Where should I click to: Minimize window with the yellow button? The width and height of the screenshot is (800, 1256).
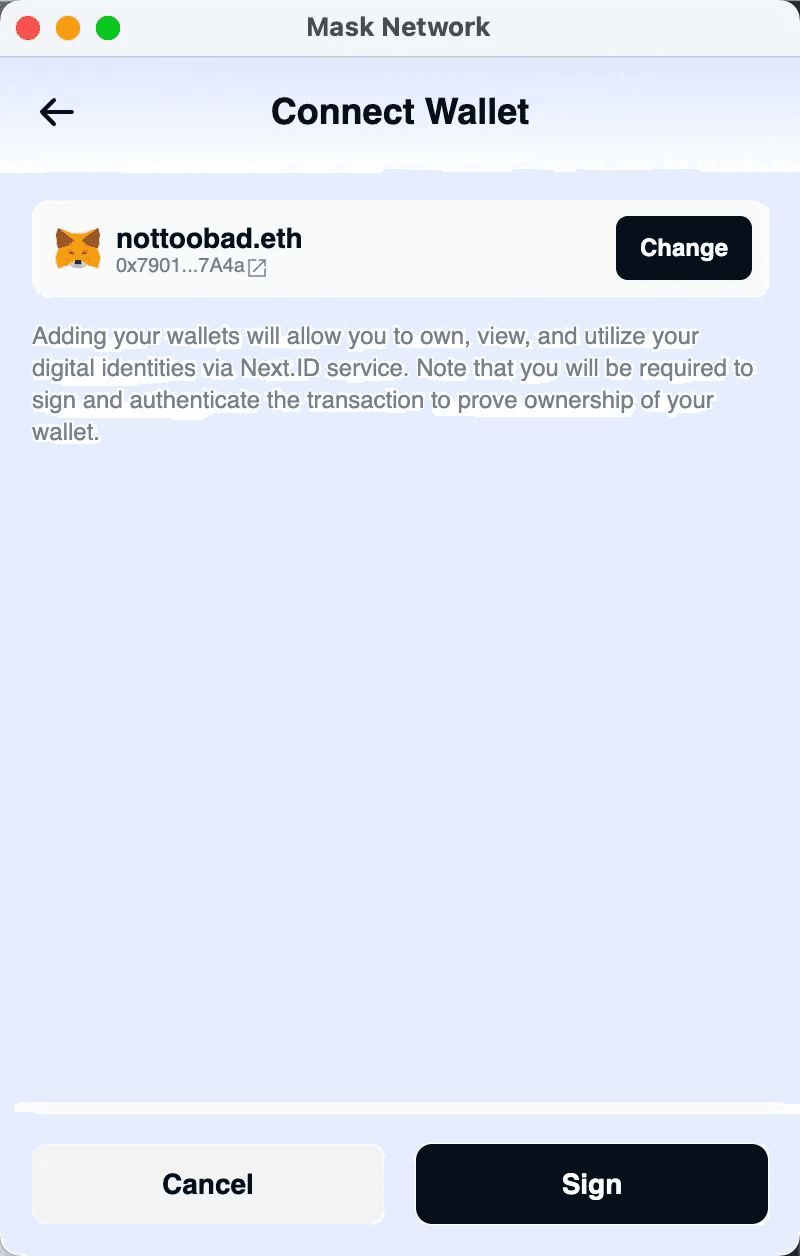point(68,28)
